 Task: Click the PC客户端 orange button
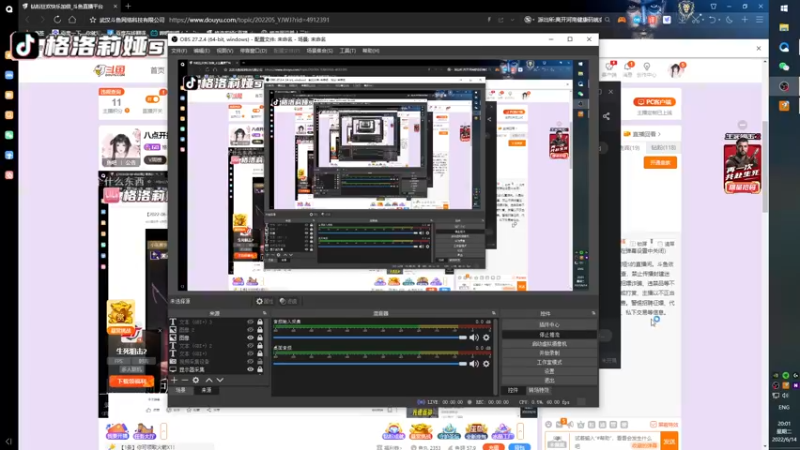(x=655, y=102)
